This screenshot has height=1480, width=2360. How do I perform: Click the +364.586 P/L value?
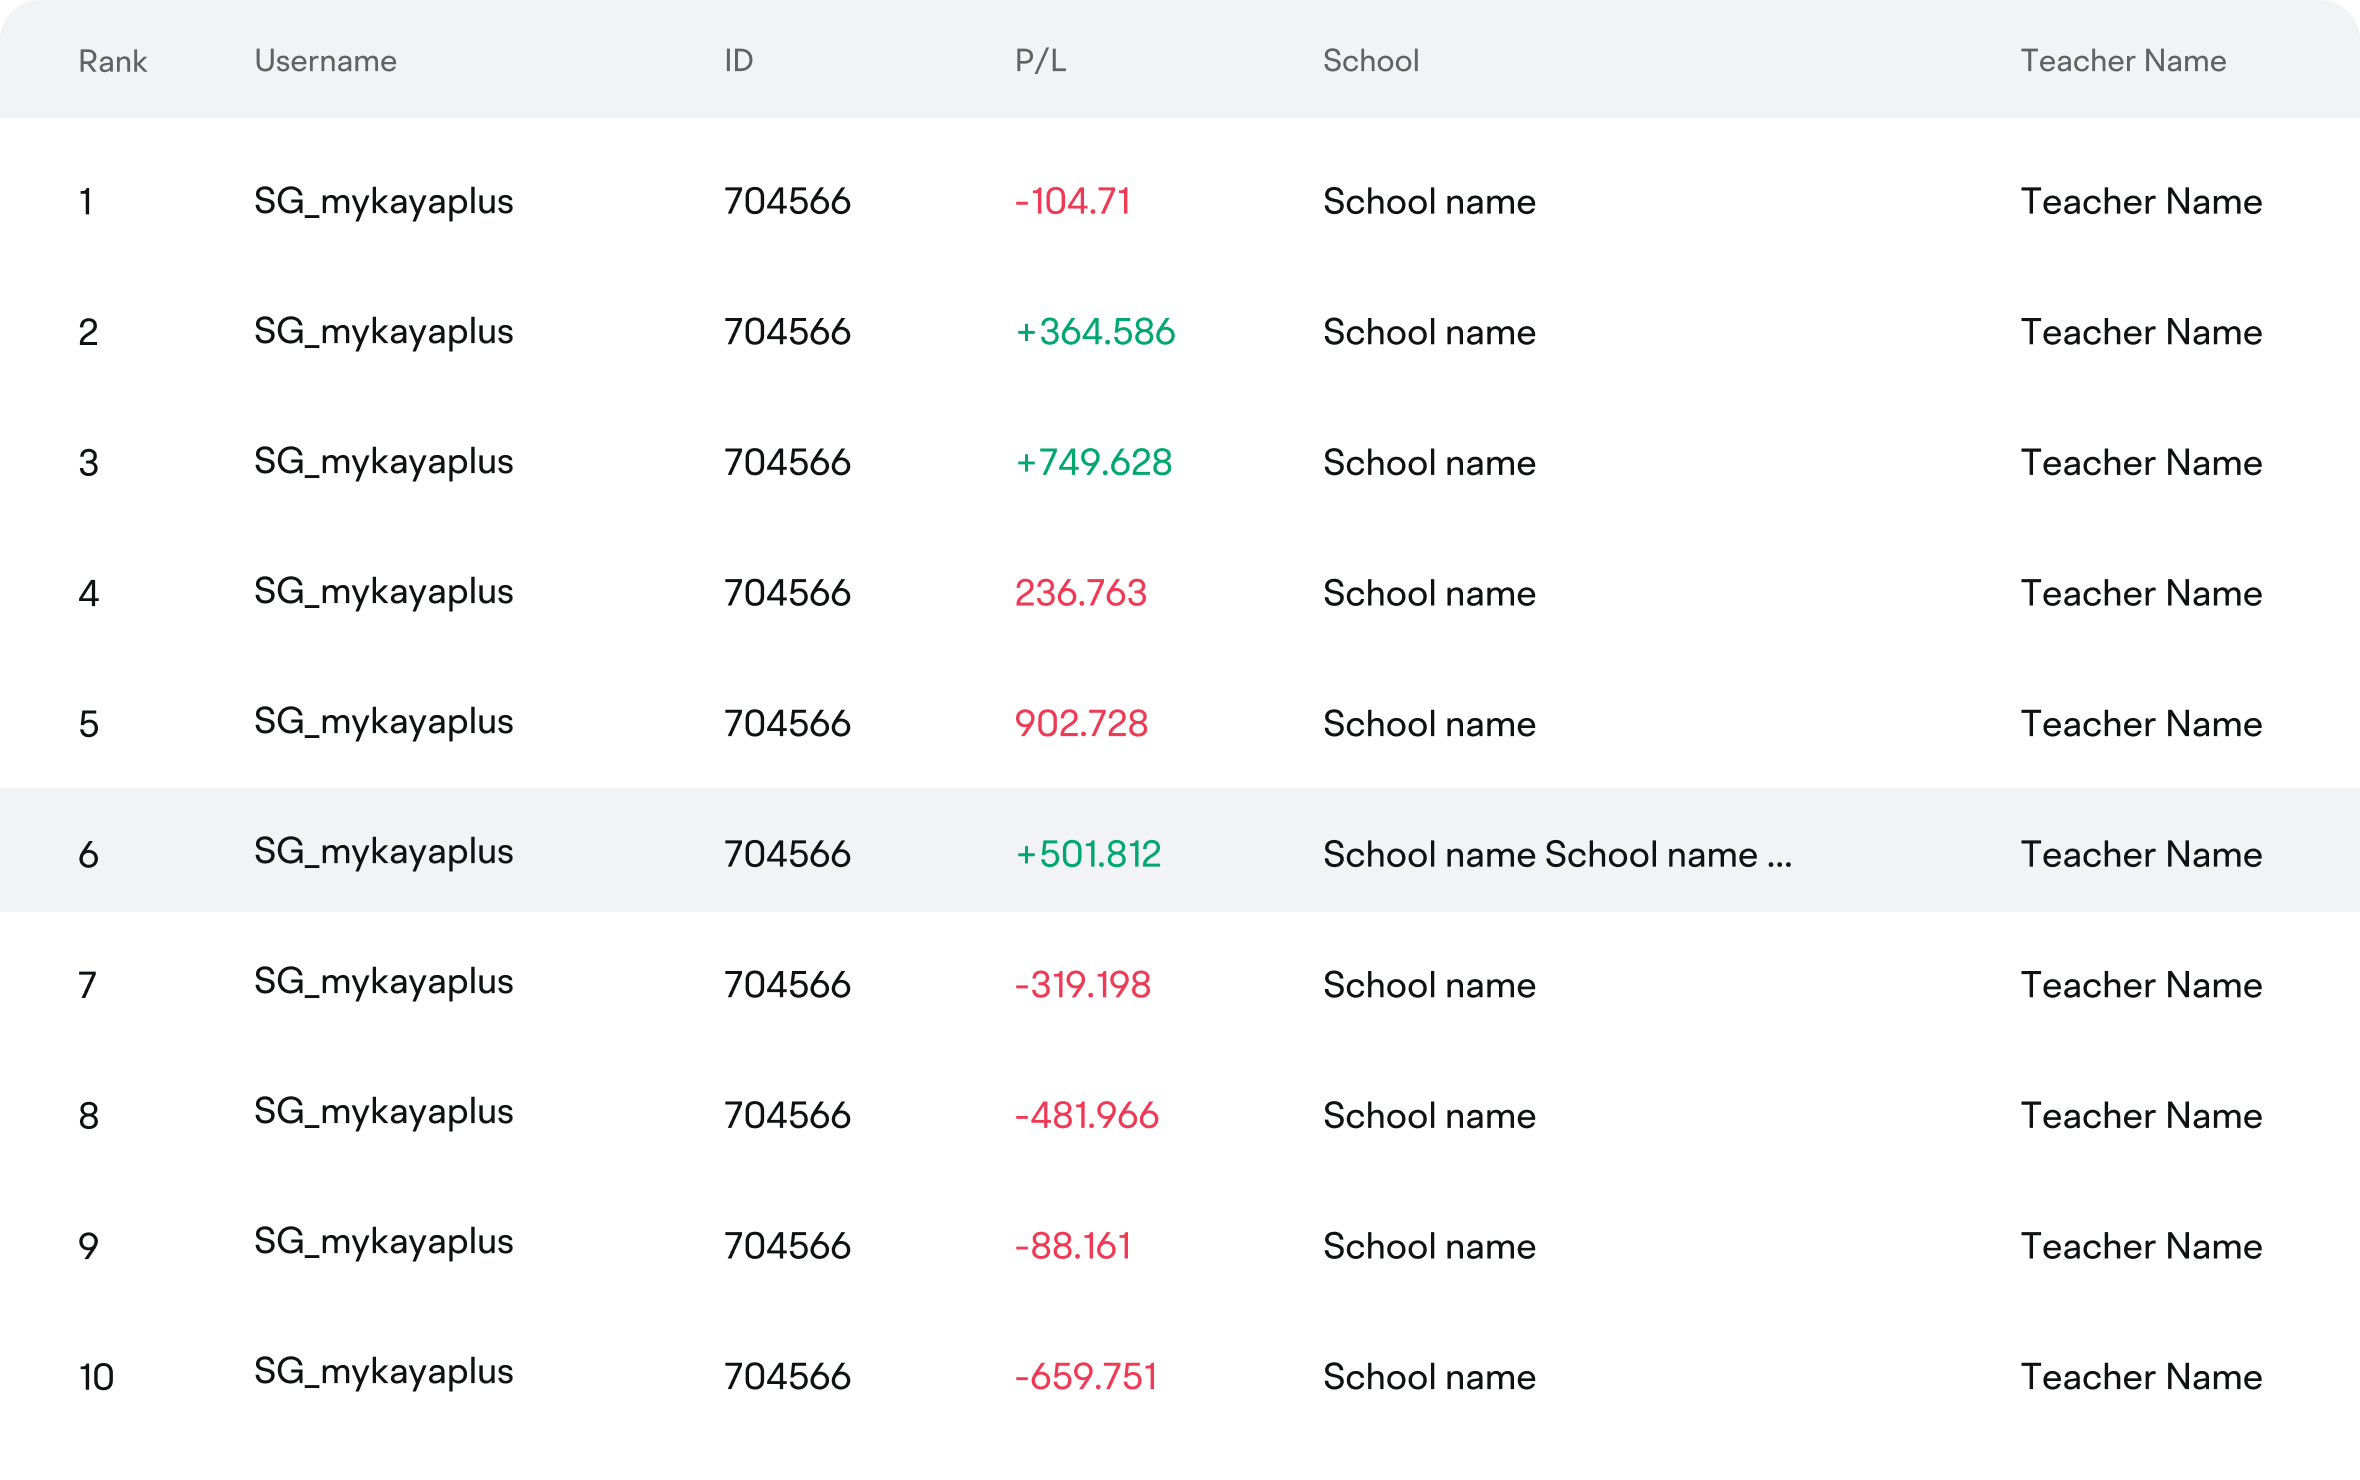1095,332
